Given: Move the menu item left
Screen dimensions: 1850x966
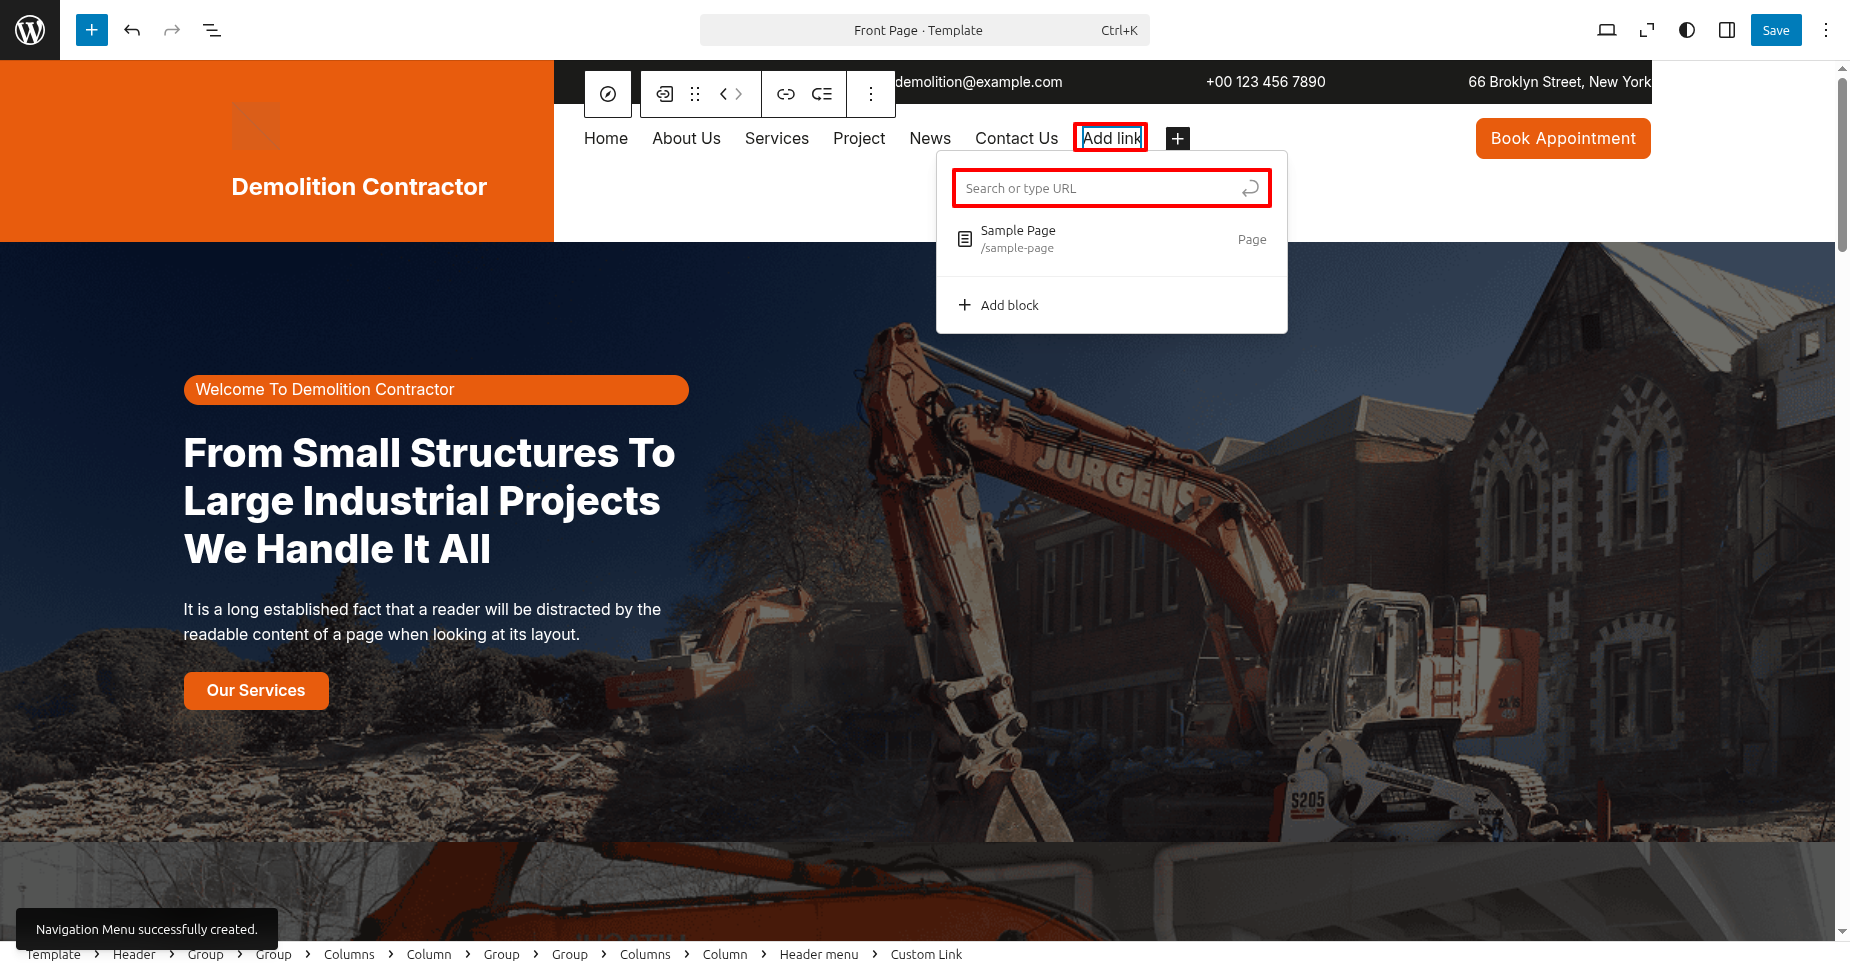Looking at the screenshot, I should click(723, 94).
